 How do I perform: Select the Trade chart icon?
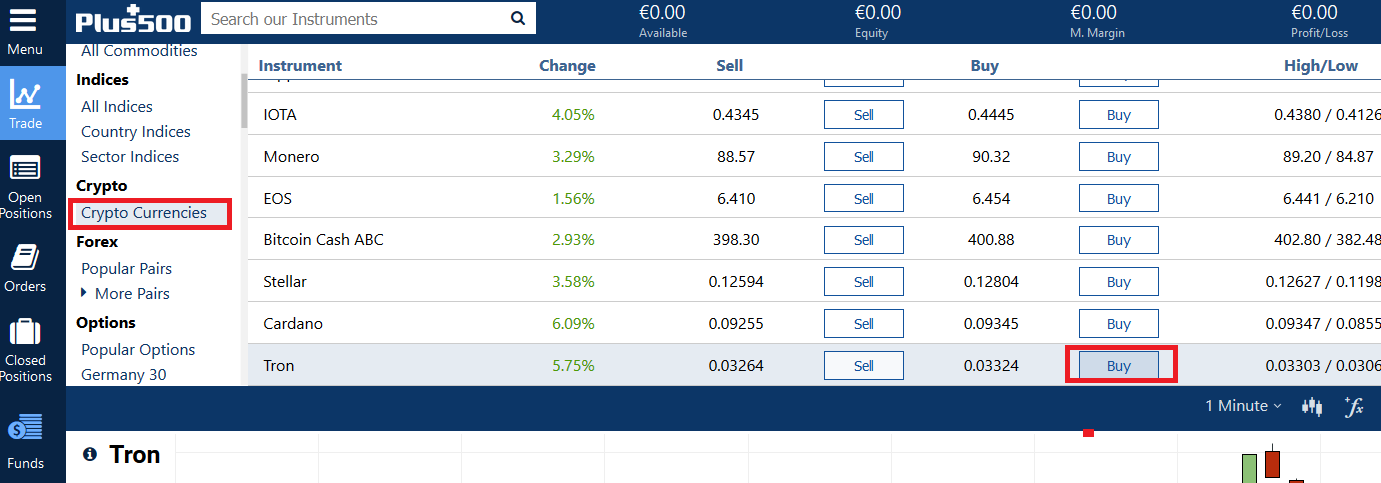[x=26, y=95]
